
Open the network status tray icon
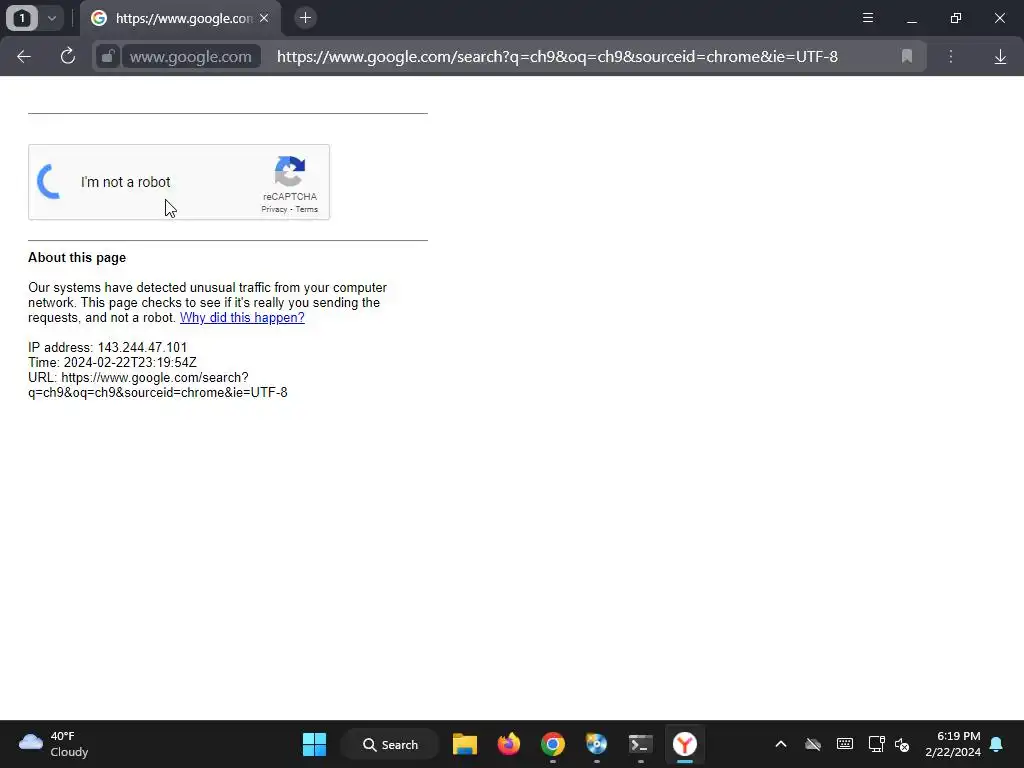click(x=876, y=744)
